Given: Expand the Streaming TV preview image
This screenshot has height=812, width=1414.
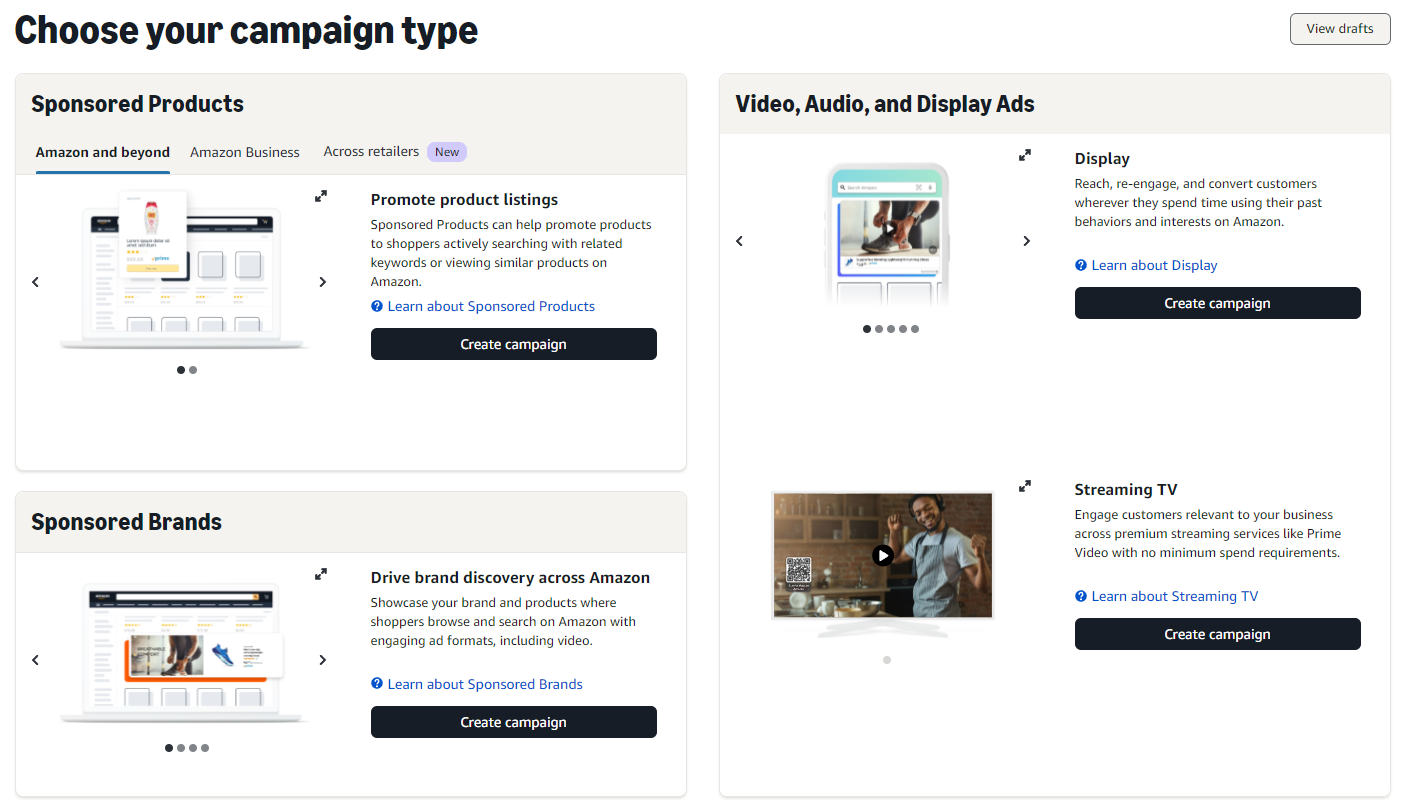Looking at the screenshot, I should click(1025, 487).
